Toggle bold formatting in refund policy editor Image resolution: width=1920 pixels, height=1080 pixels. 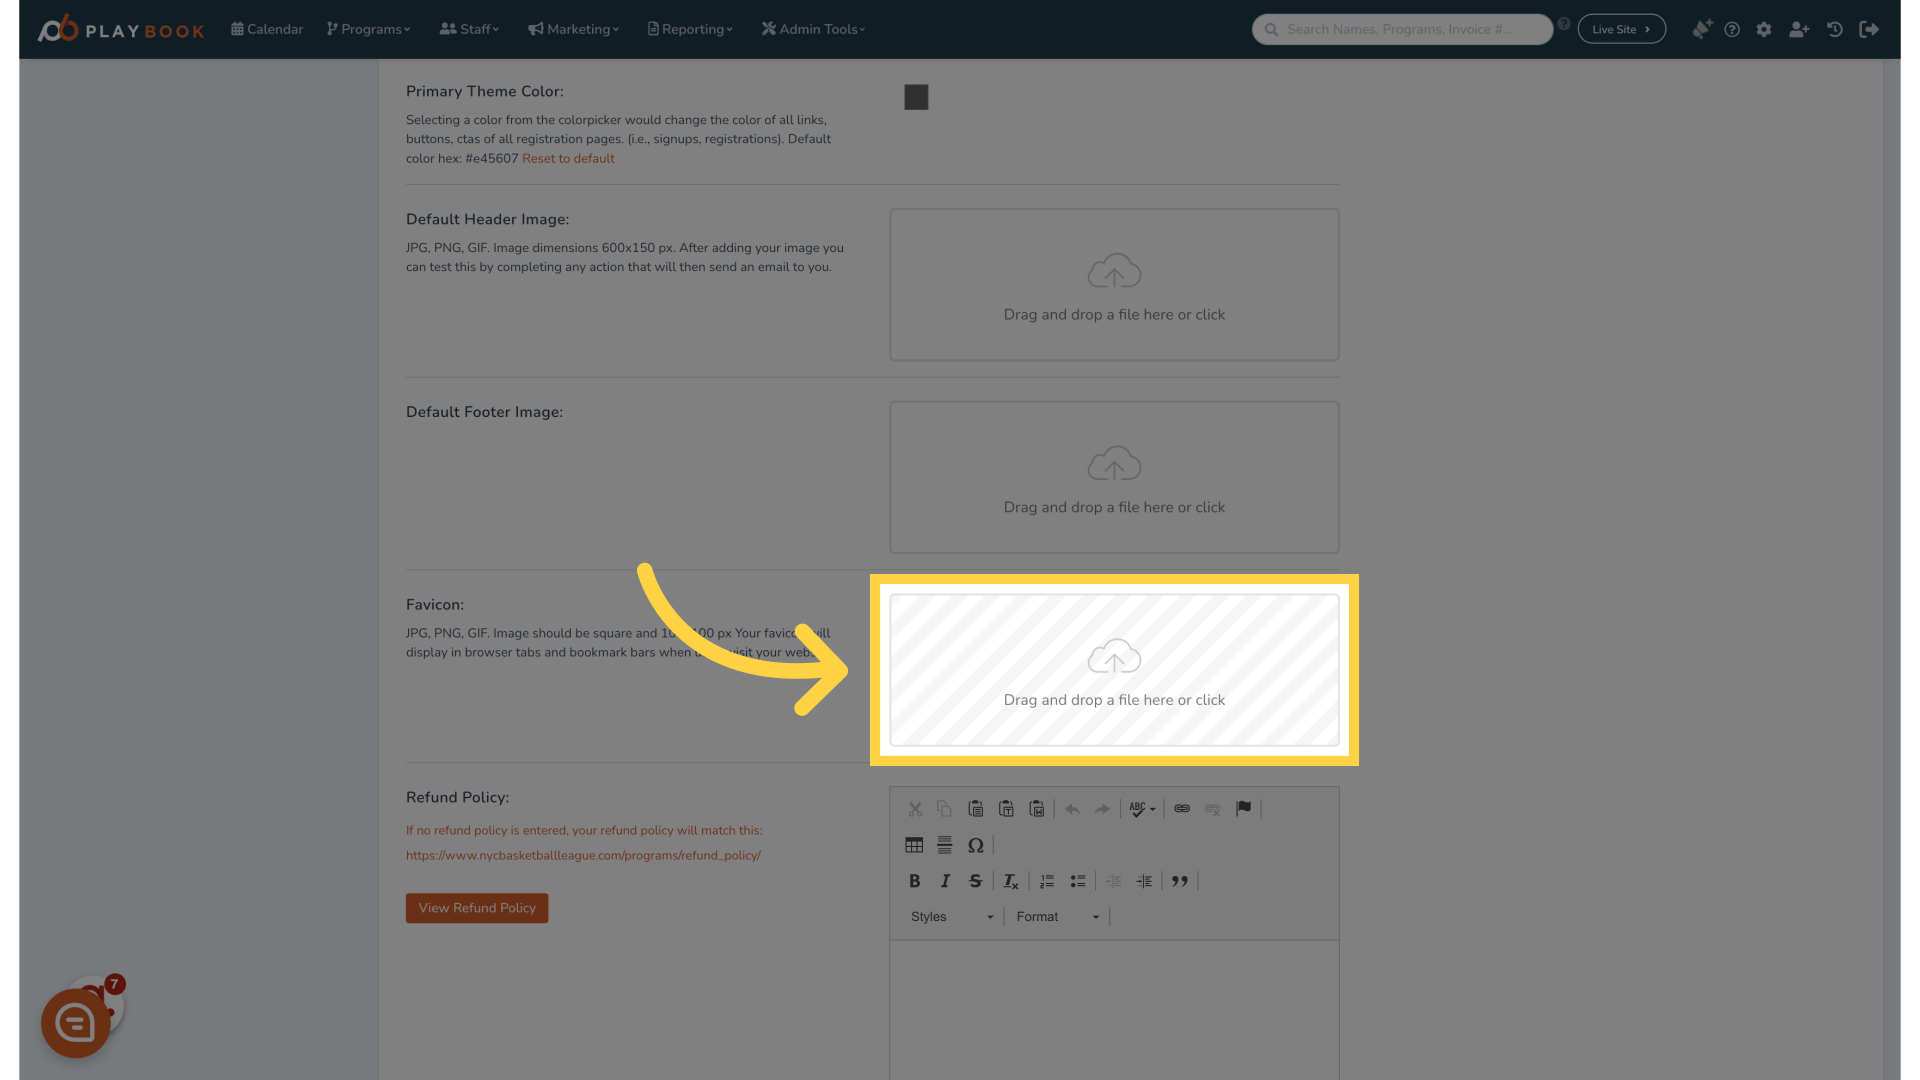[914, 881]
